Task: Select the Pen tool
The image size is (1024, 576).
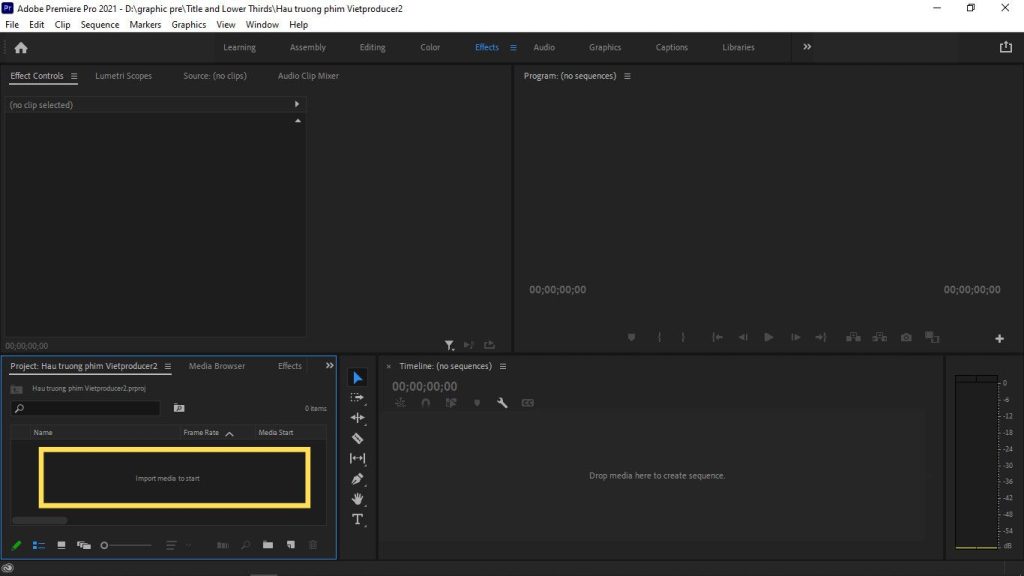Action: coord(357,479)
